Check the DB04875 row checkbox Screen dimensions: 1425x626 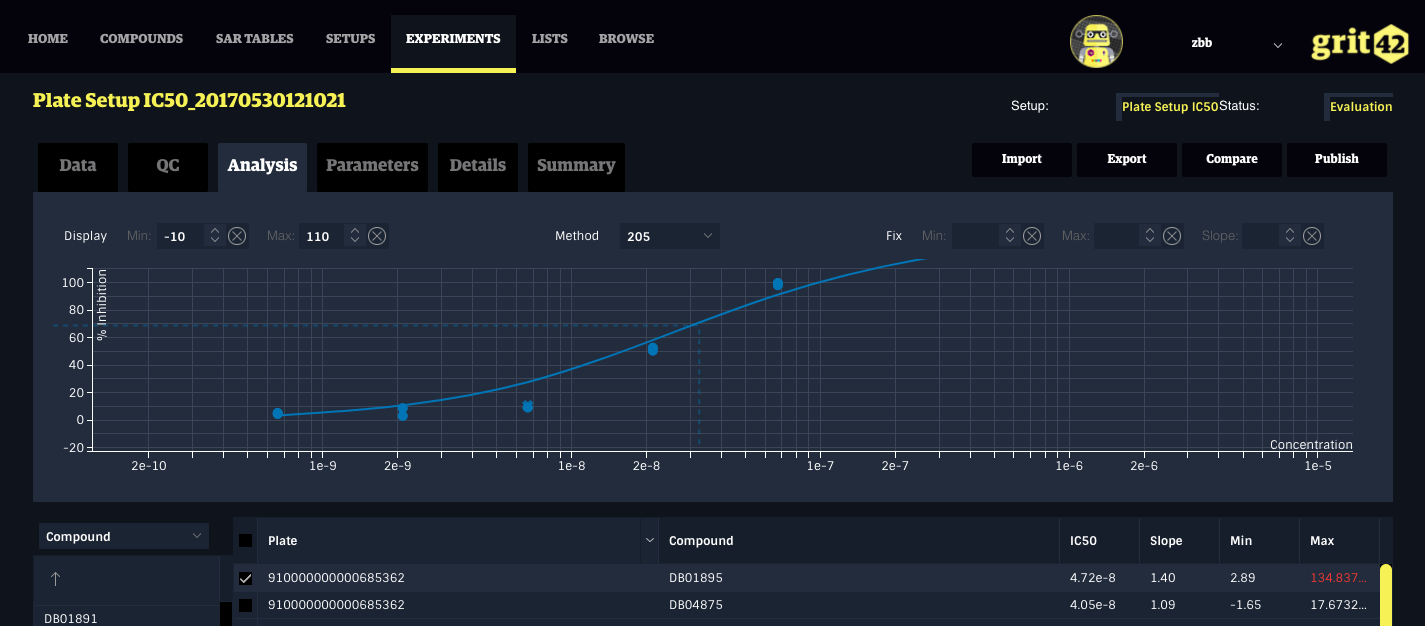[246, 605]
